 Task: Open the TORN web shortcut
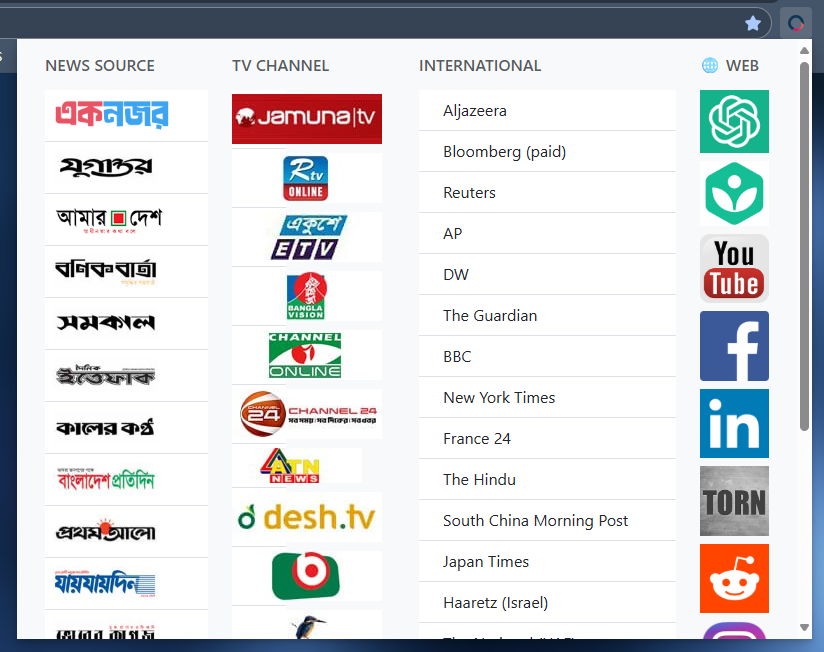click(x=734, y=501)
